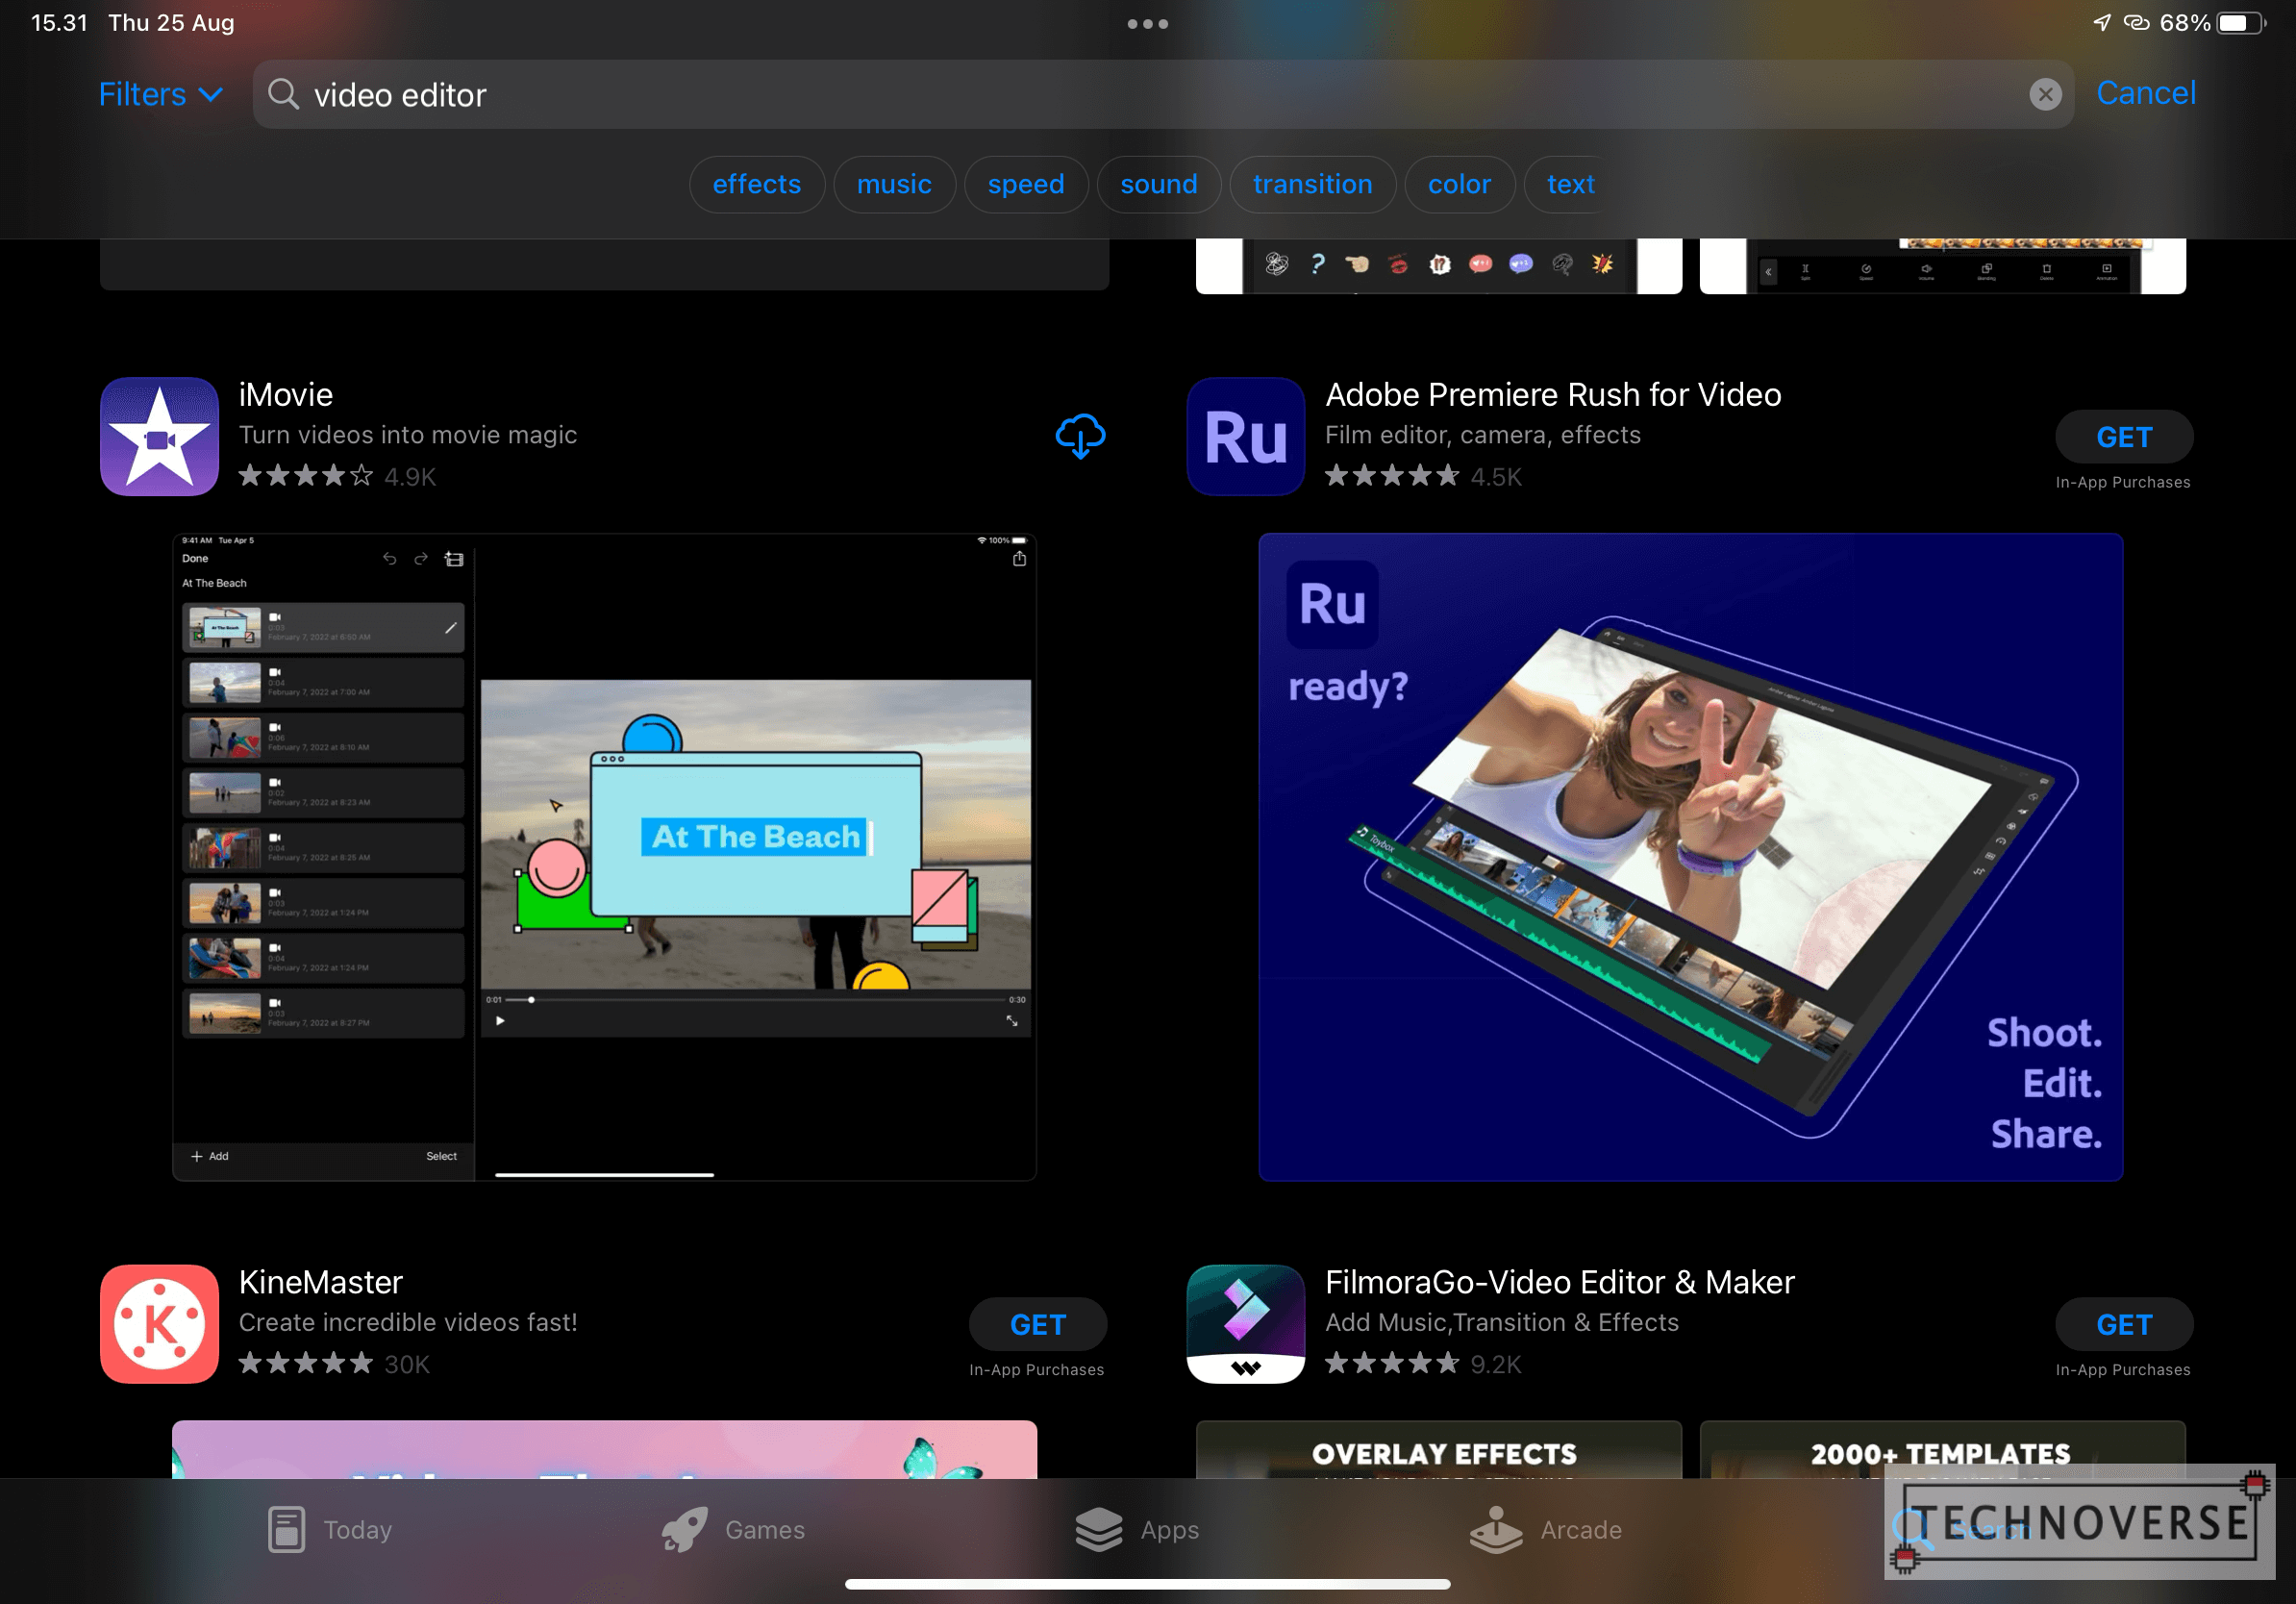Click the magnifying glass icon in search bar
This screenshot has height=1604, width=2296.
tap(283, 94)
